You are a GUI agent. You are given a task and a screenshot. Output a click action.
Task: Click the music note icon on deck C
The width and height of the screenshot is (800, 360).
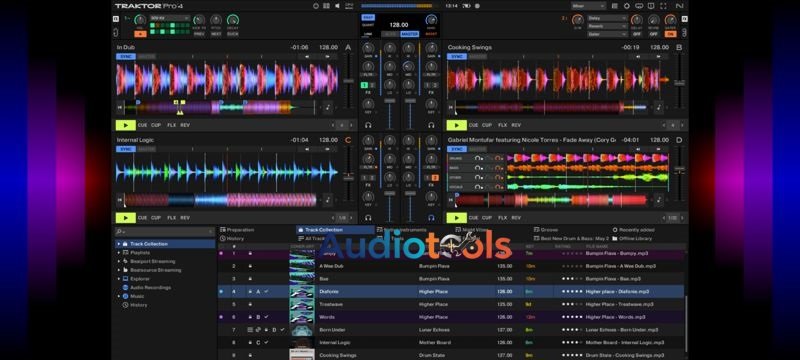pyautogui.click(x=328, y=200)
